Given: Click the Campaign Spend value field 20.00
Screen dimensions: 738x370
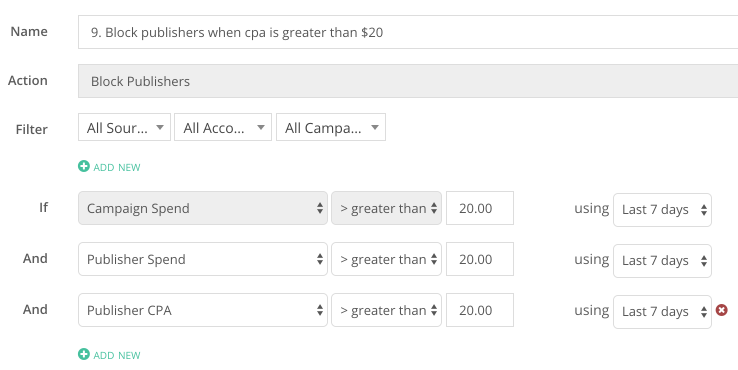Looking at the screenshot, I should coord(480,208).
